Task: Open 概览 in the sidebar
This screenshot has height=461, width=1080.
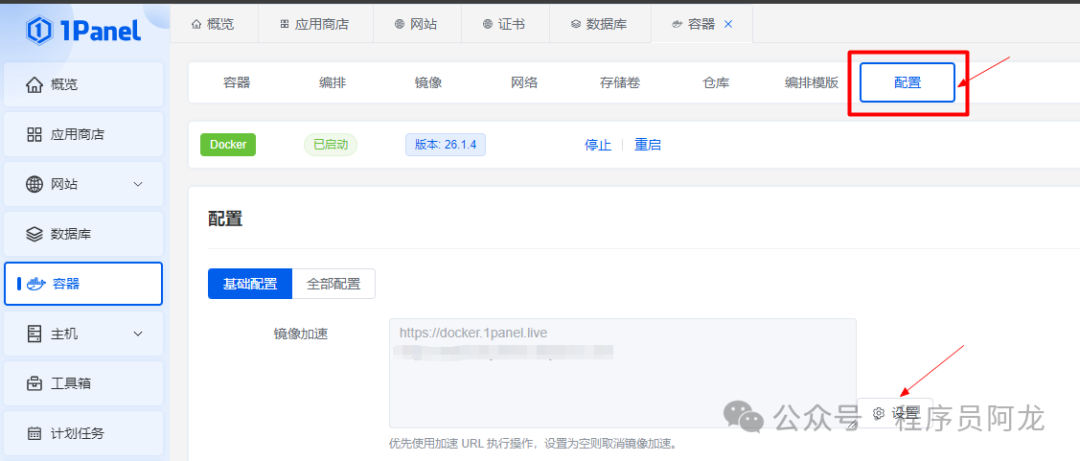Action: (x=83, y=85)
